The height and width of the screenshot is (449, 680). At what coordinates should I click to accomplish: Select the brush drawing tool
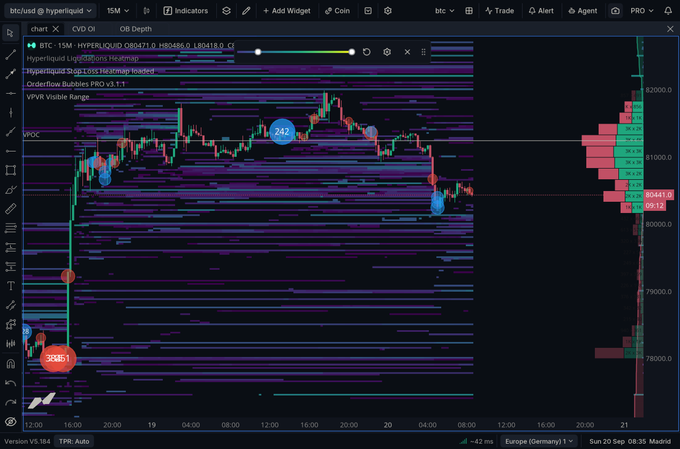click(x=10, y=190)
